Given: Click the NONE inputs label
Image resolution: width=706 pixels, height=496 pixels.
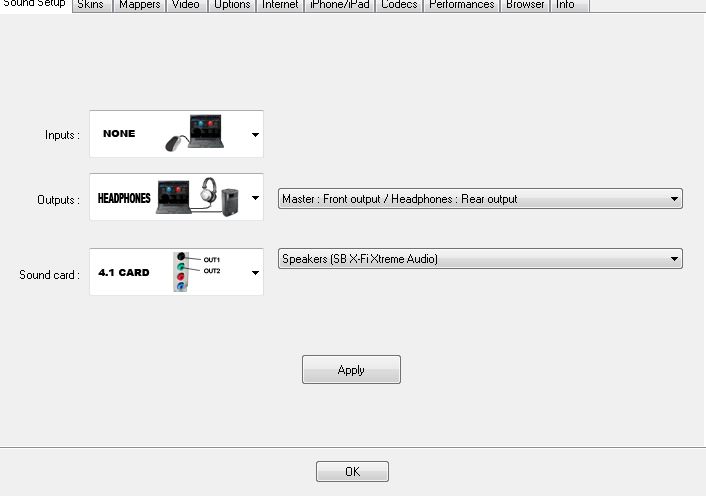Looking at the screenshot, I should pyautogui.click(x=119, y=134).
